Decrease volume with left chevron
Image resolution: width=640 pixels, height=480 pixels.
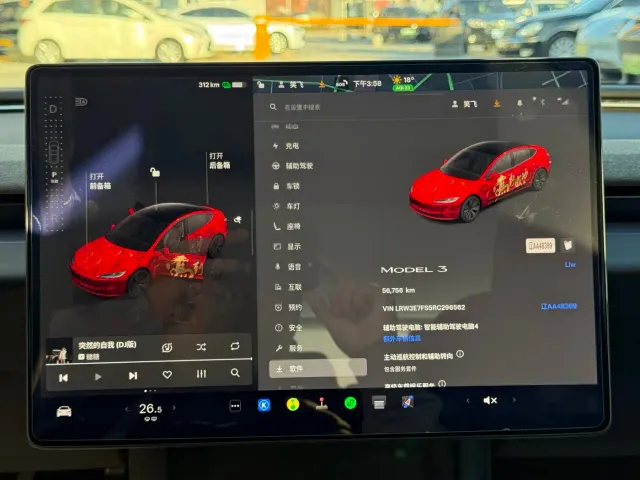(468, 401)
